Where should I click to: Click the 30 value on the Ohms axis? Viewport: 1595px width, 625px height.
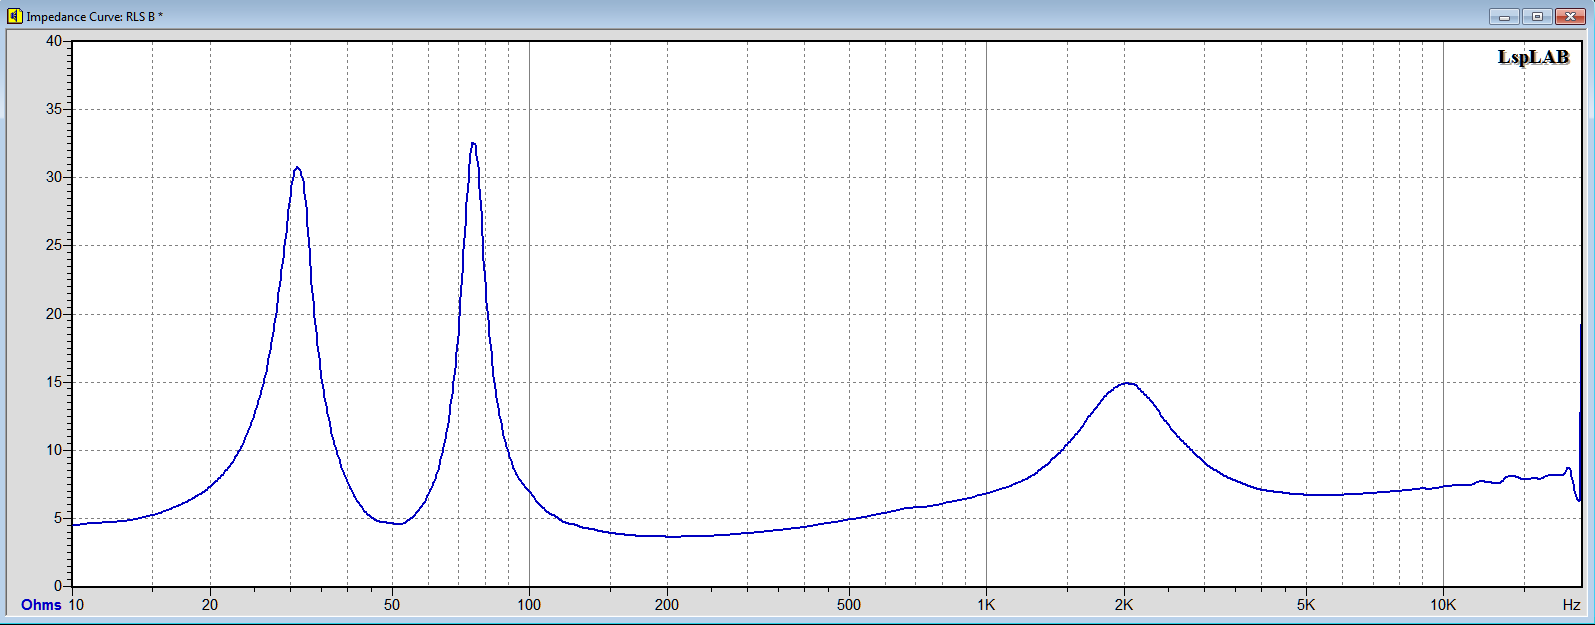53,177
